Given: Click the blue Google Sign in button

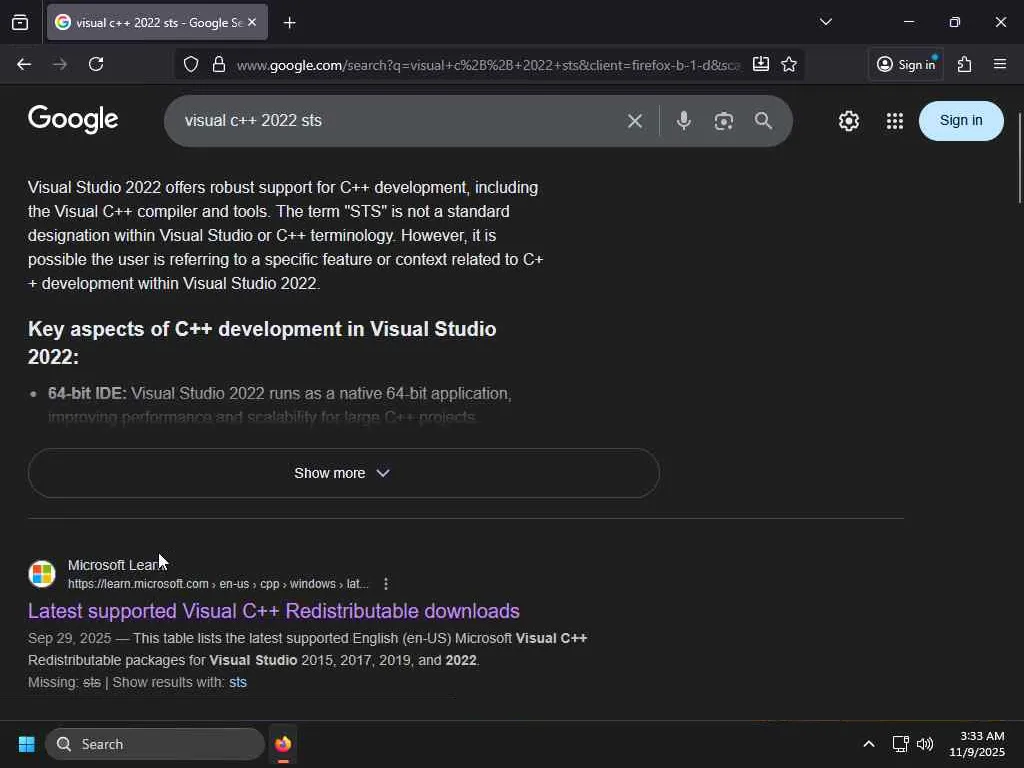Looking at the screenshot, I should 961,121.
